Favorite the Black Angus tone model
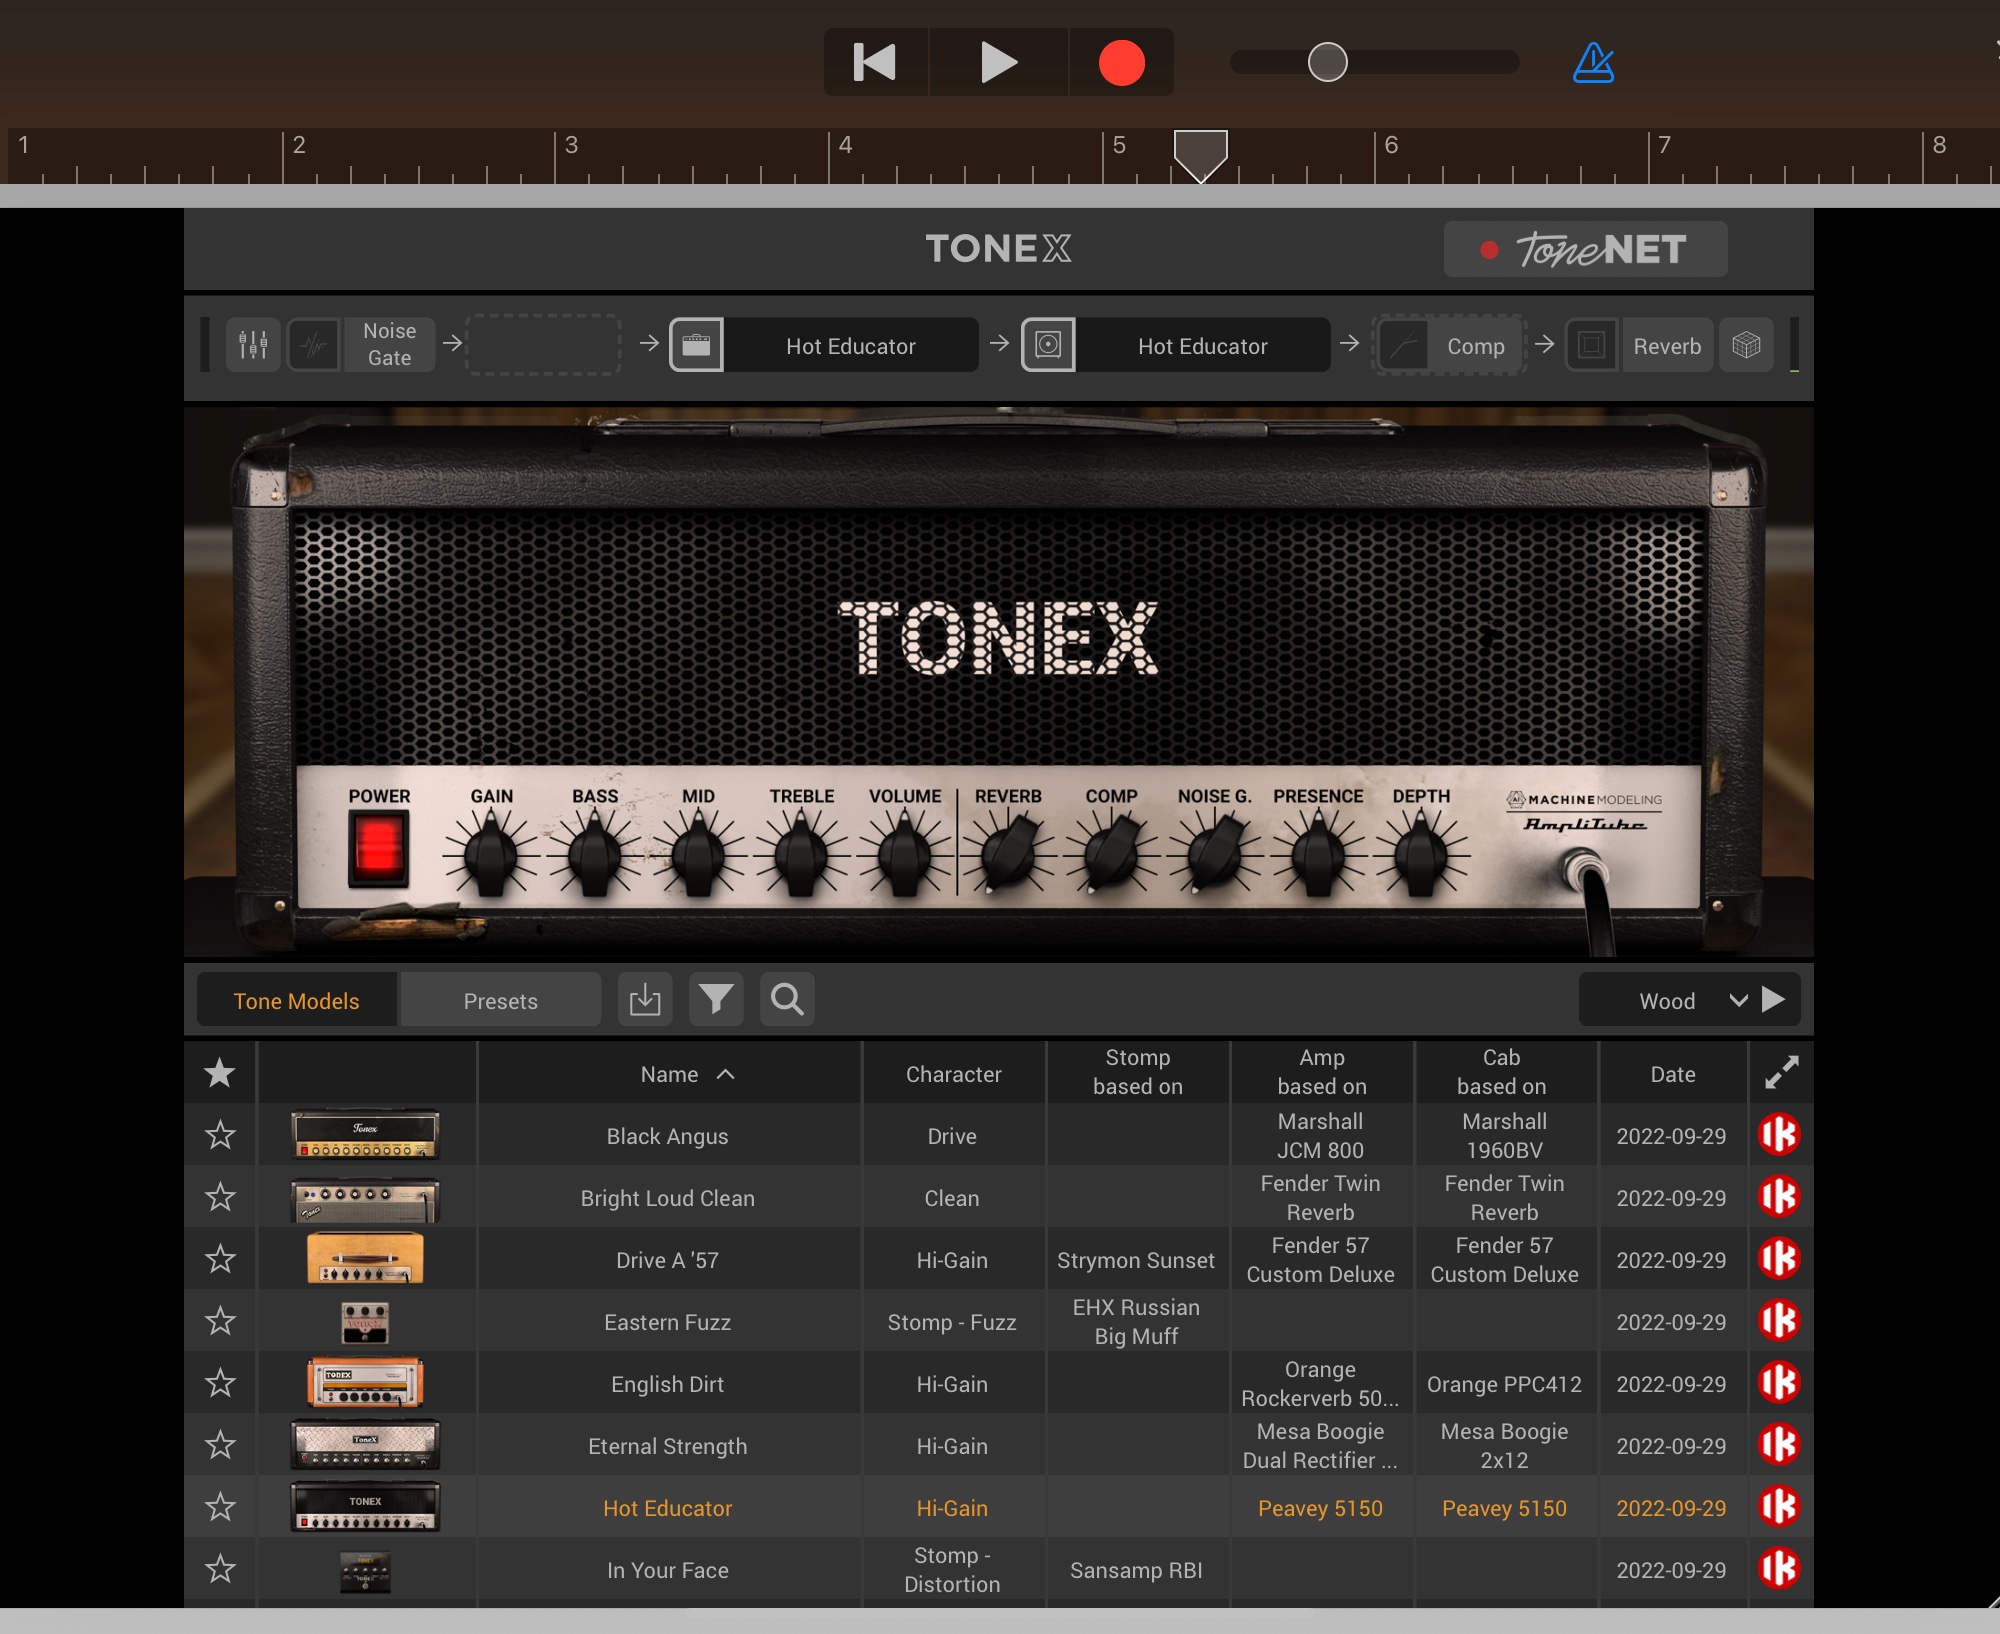Viewport: 2000px width, 1634px height. pyautogui.click(x=220, y=1135)
